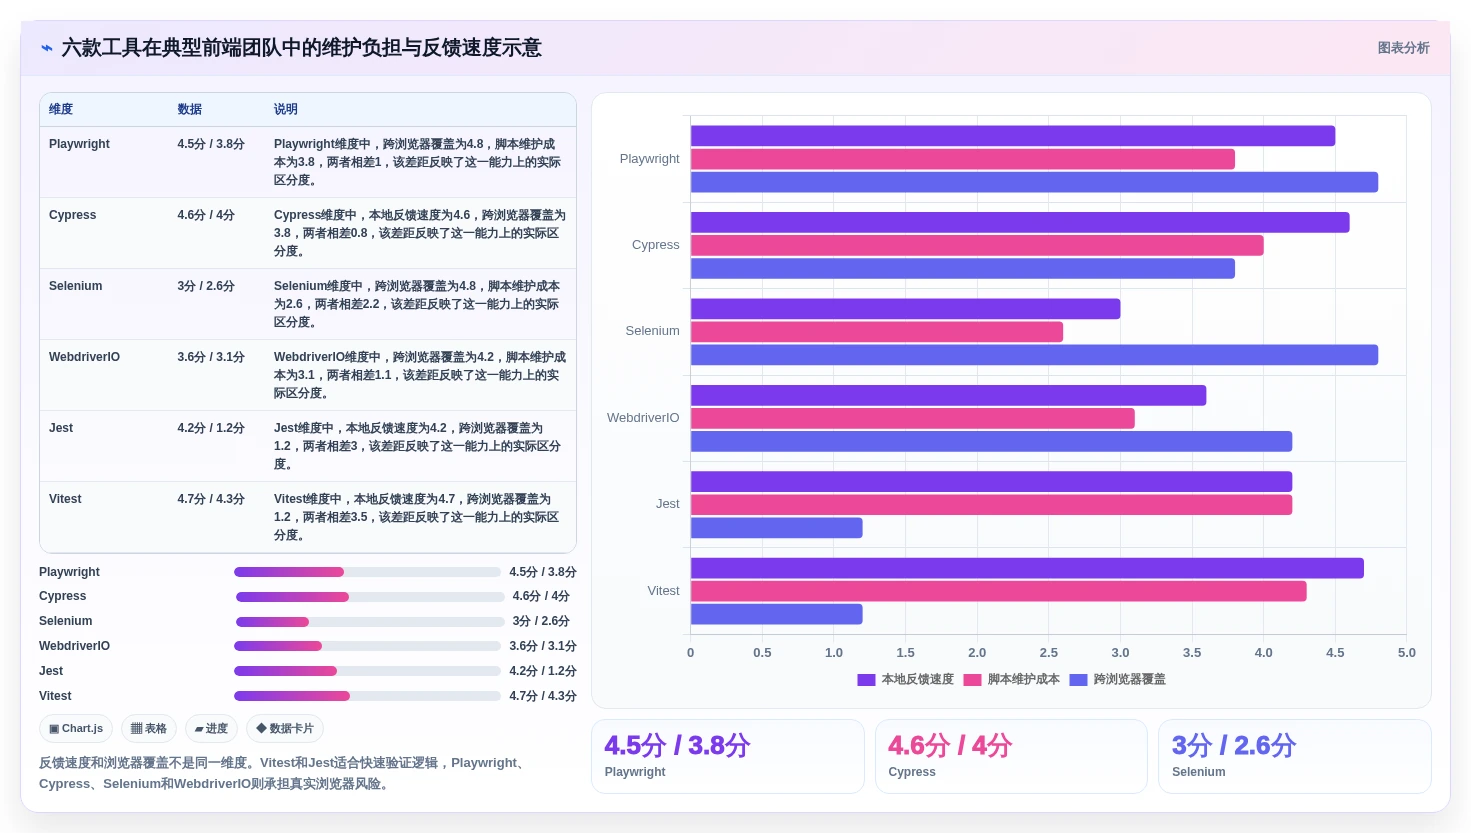Select the Vitest table row name
The image size is (1471, 833).
click(x=65, y=499)
